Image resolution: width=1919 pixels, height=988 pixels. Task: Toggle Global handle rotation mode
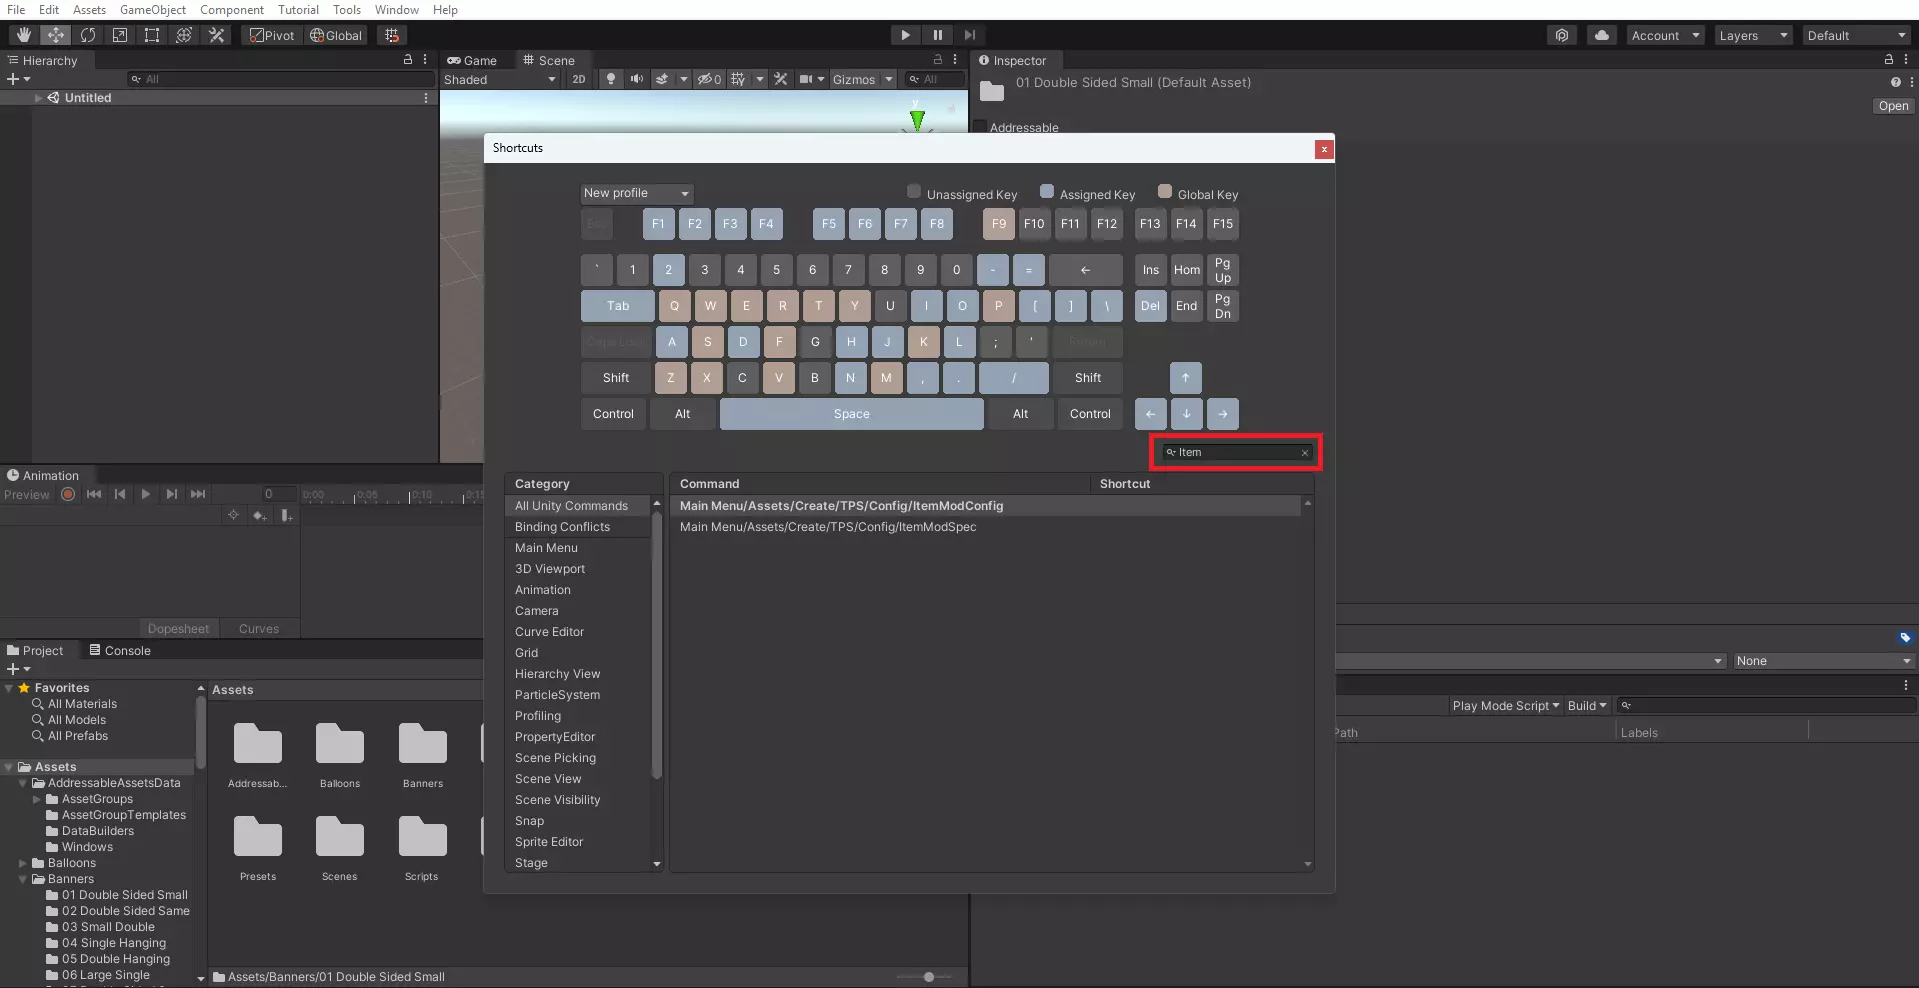tap(336, 35)
